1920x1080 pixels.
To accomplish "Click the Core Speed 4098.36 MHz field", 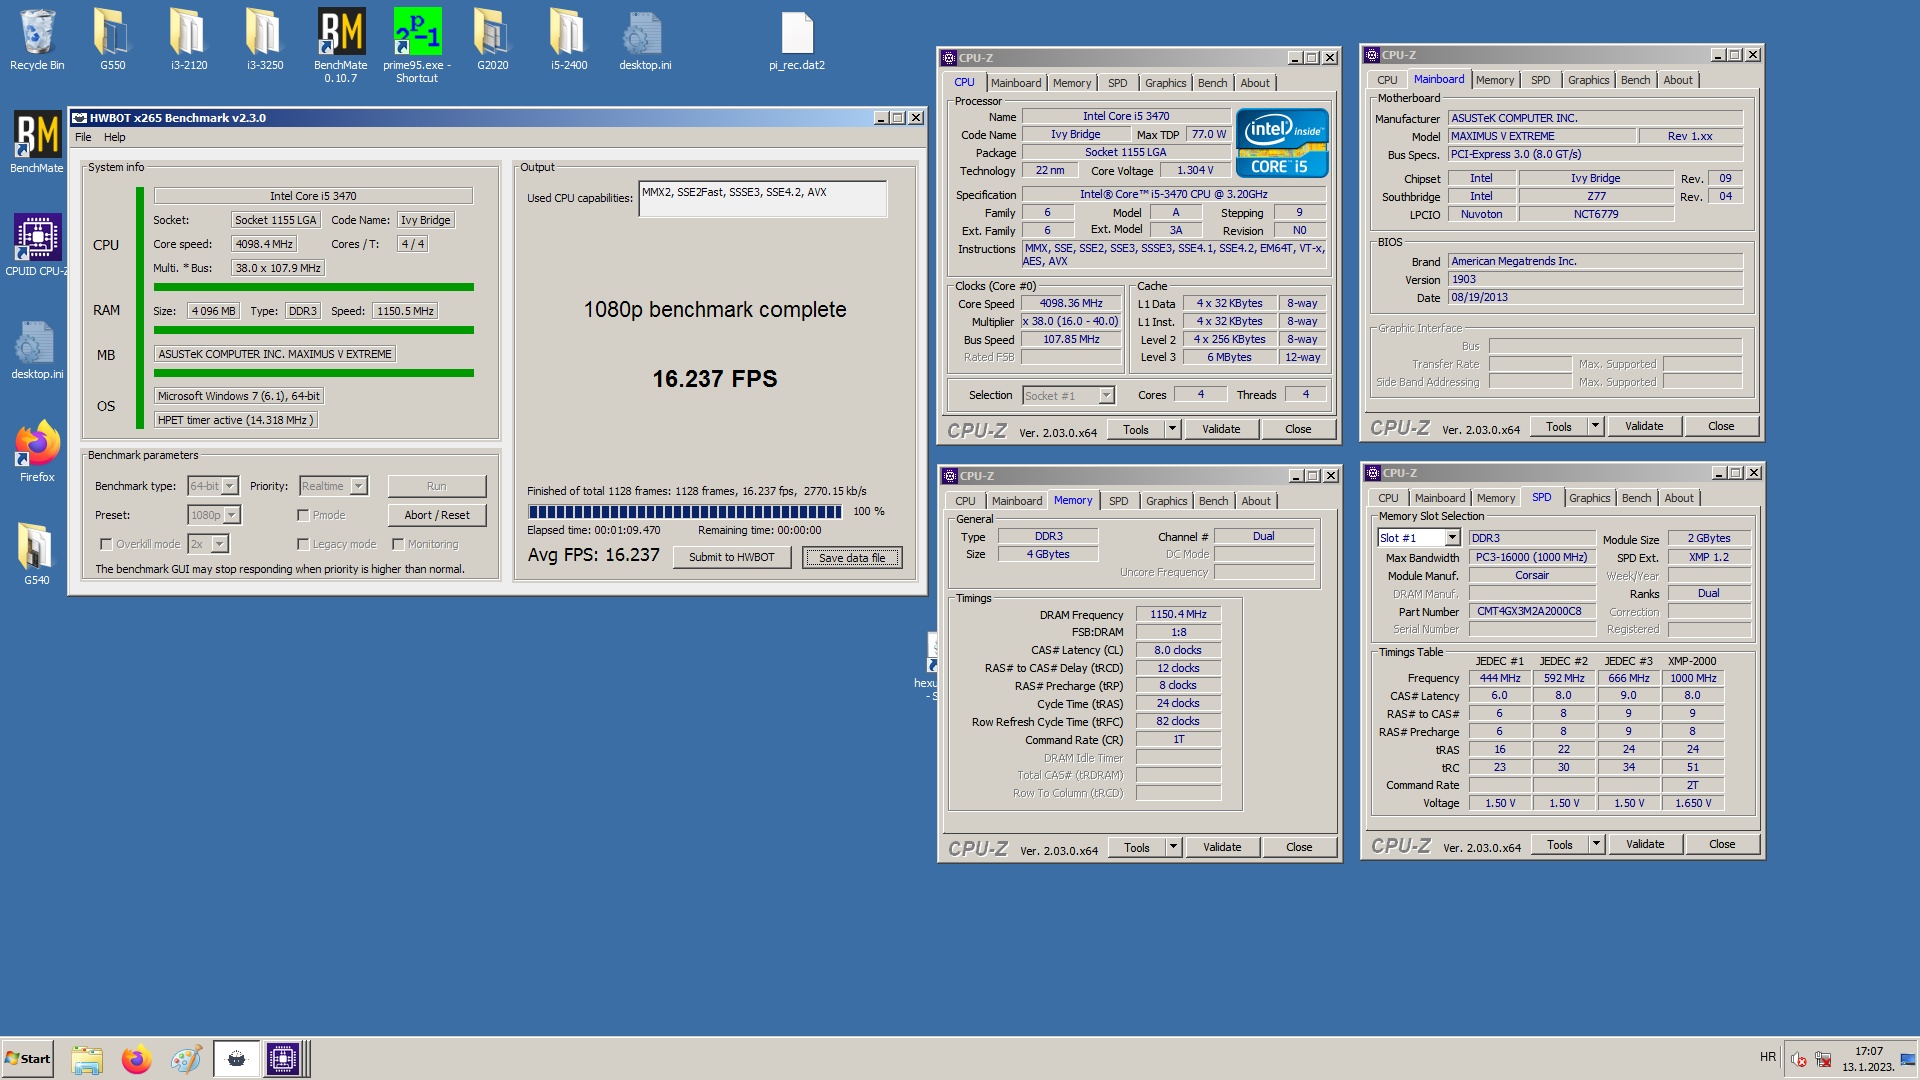I will point(1071,303).
